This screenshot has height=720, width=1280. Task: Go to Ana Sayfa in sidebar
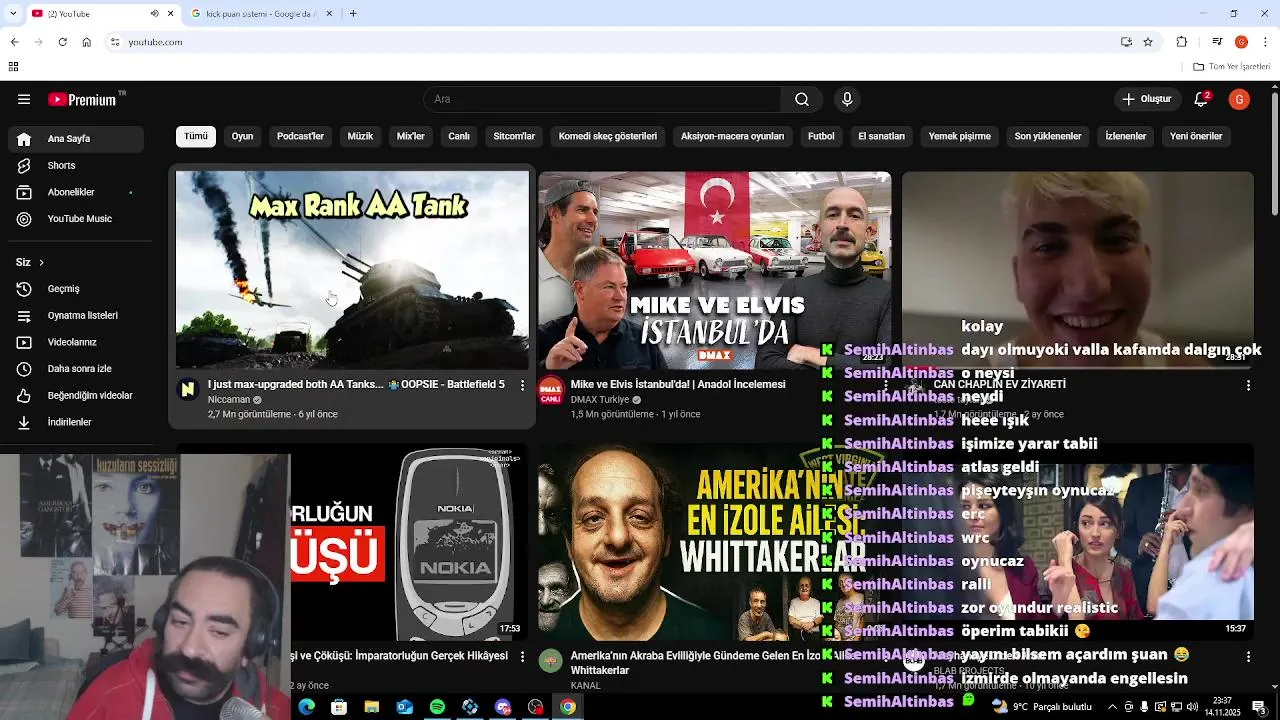coord(76,139)
